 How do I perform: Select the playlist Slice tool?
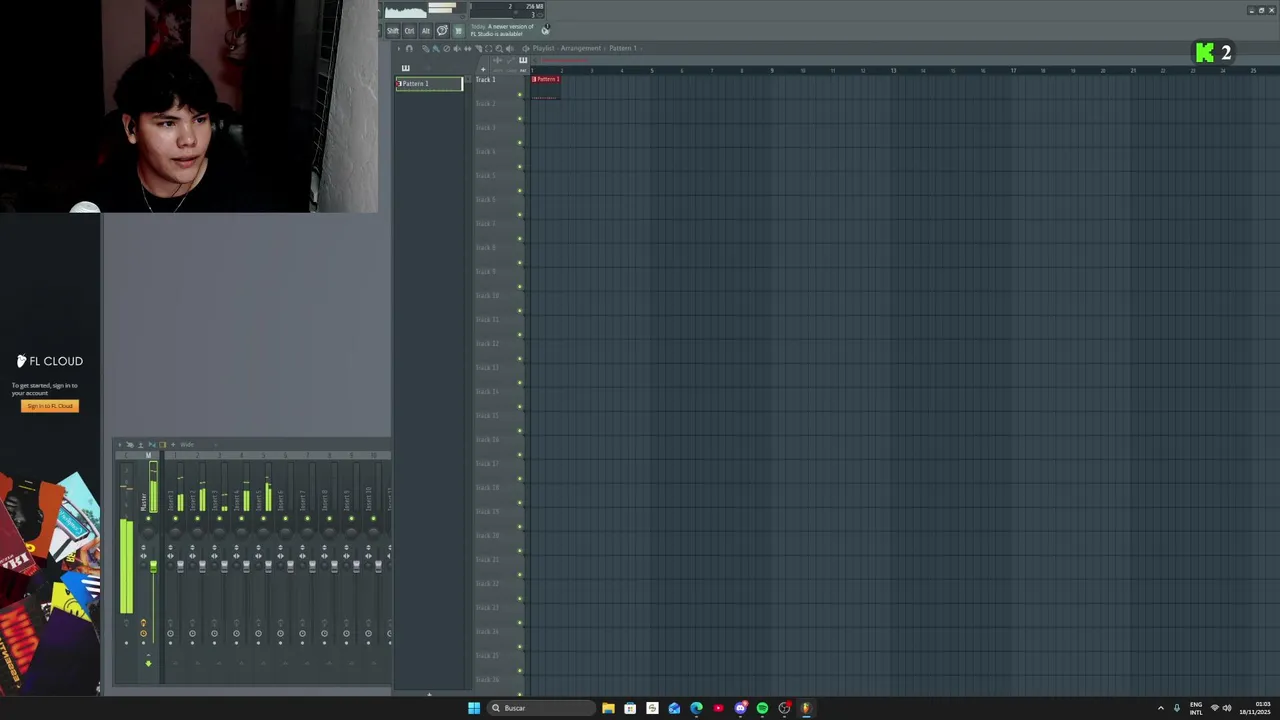[478, 48]
